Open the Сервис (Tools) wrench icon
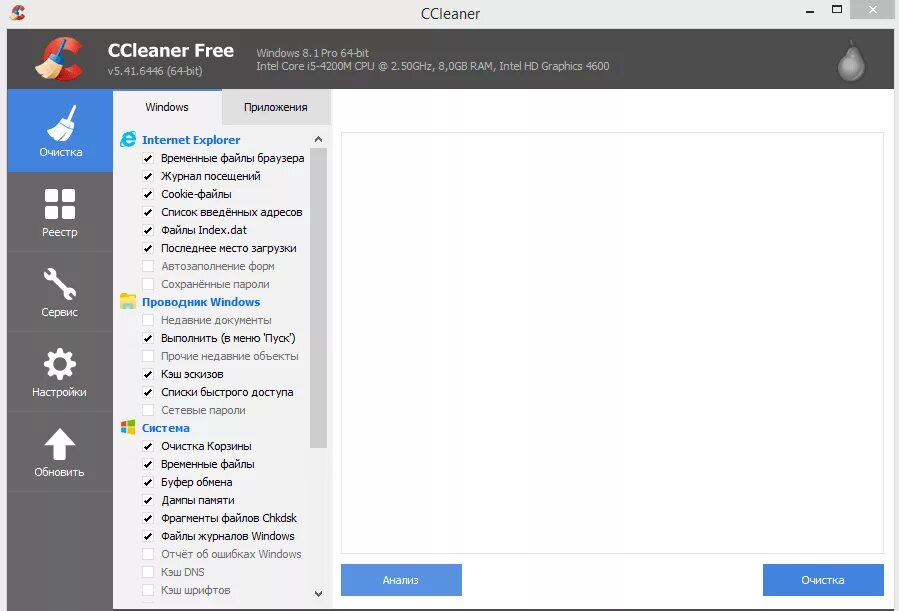Image resolution: width=899 pixels, height=611 pixels. point(59,291)
